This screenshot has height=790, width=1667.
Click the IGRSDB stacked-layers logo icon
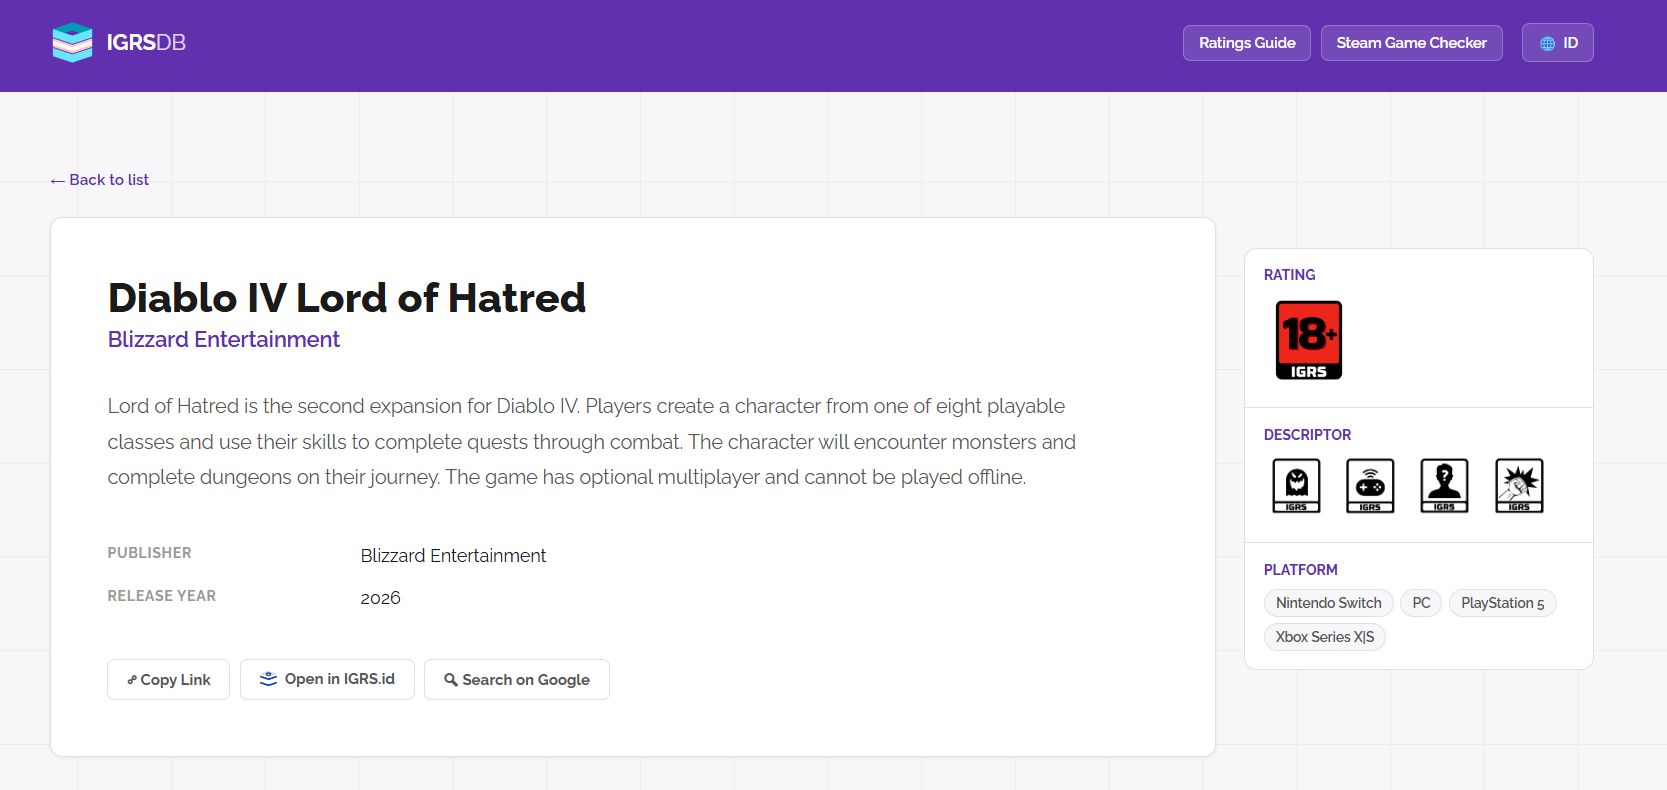pyautogui.click(x=72, y=43)
